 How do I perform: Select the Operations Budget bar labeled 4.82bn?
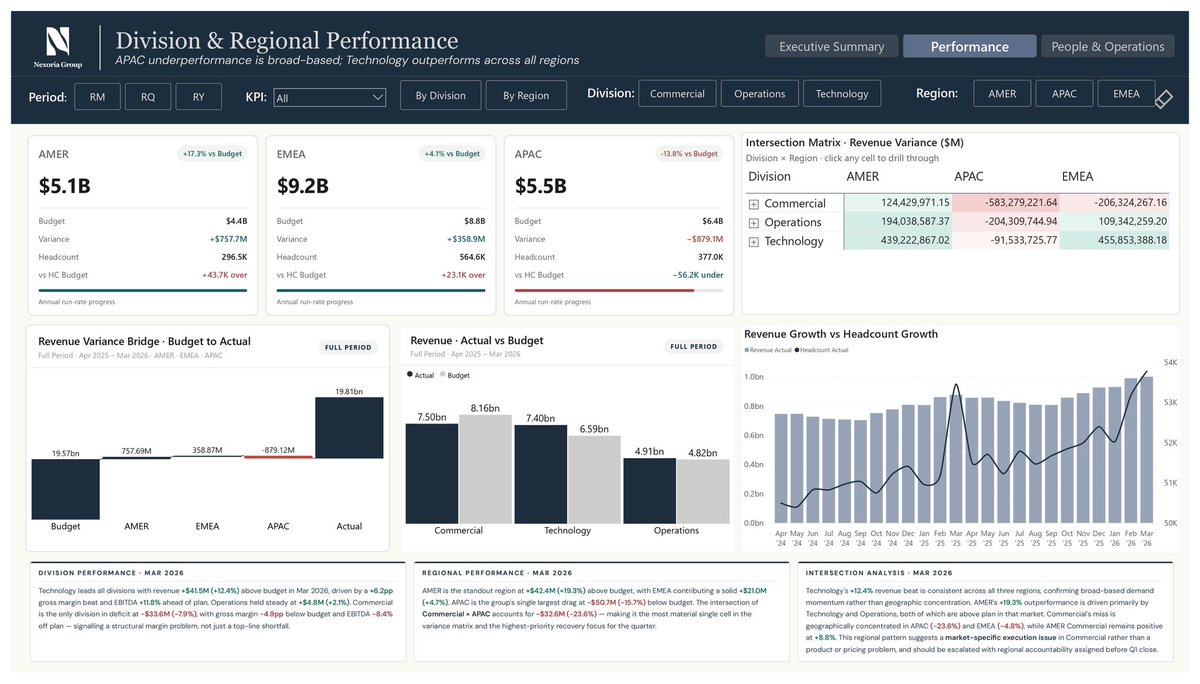(x=703, y=491)
